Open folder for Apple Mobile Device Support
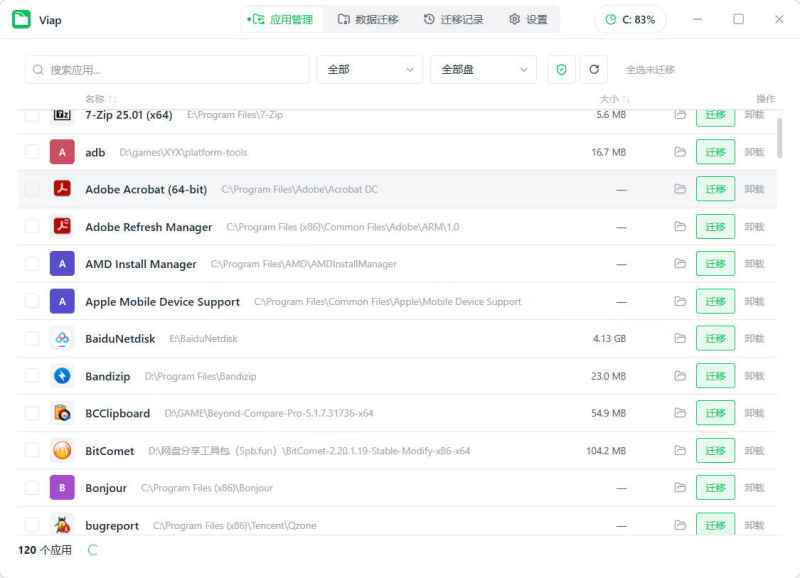Screen dimensions: 800x578 [x=680, y=301]
